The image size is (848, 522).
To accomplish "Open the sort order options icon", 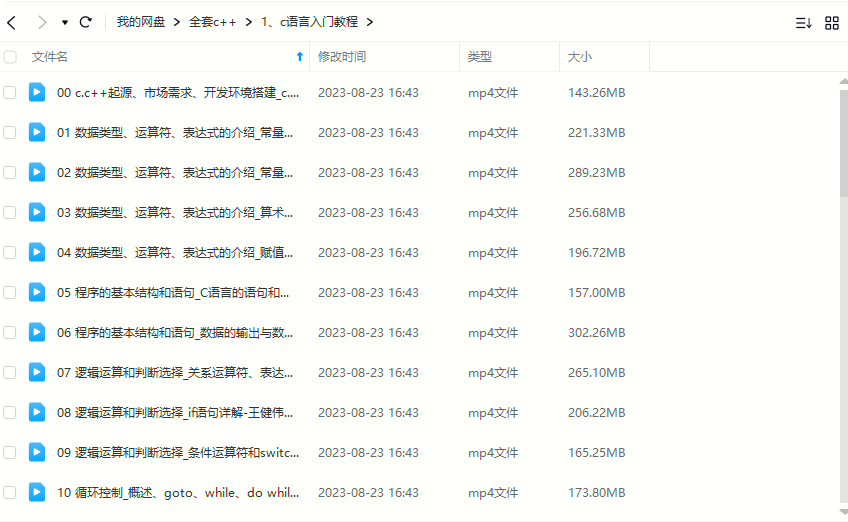I will tap(803, 23).
